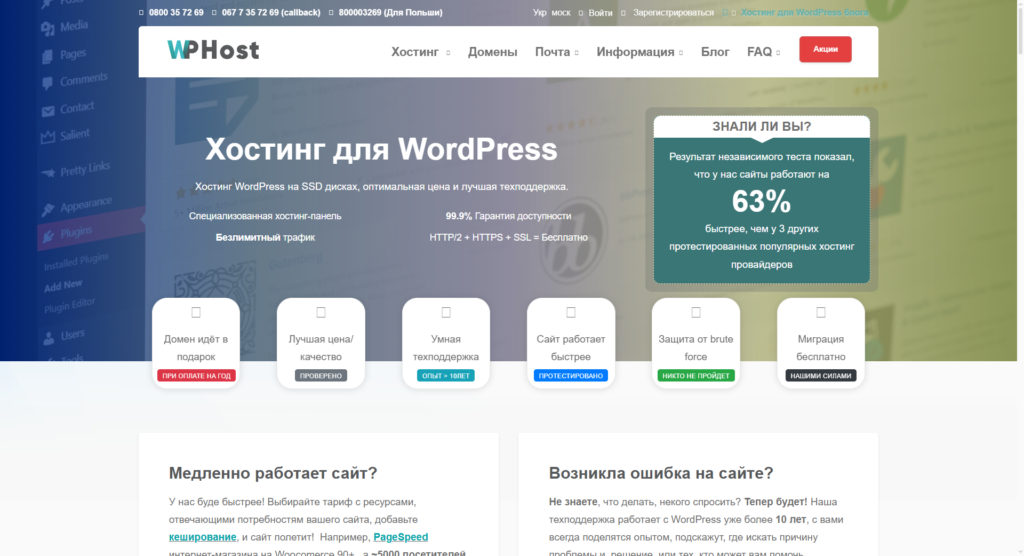The width and height of the screenshot is (1024, 556).
Task: Switch language to моск
Action: (x=561, y=12)
